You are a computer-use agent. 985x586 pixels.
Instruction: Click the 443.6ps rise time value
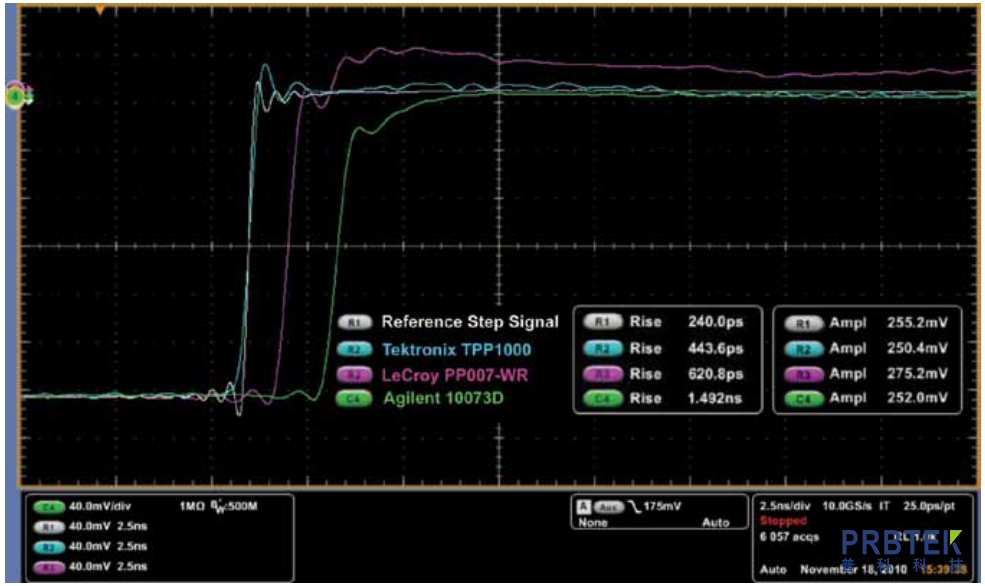click(x=716, y=349)
